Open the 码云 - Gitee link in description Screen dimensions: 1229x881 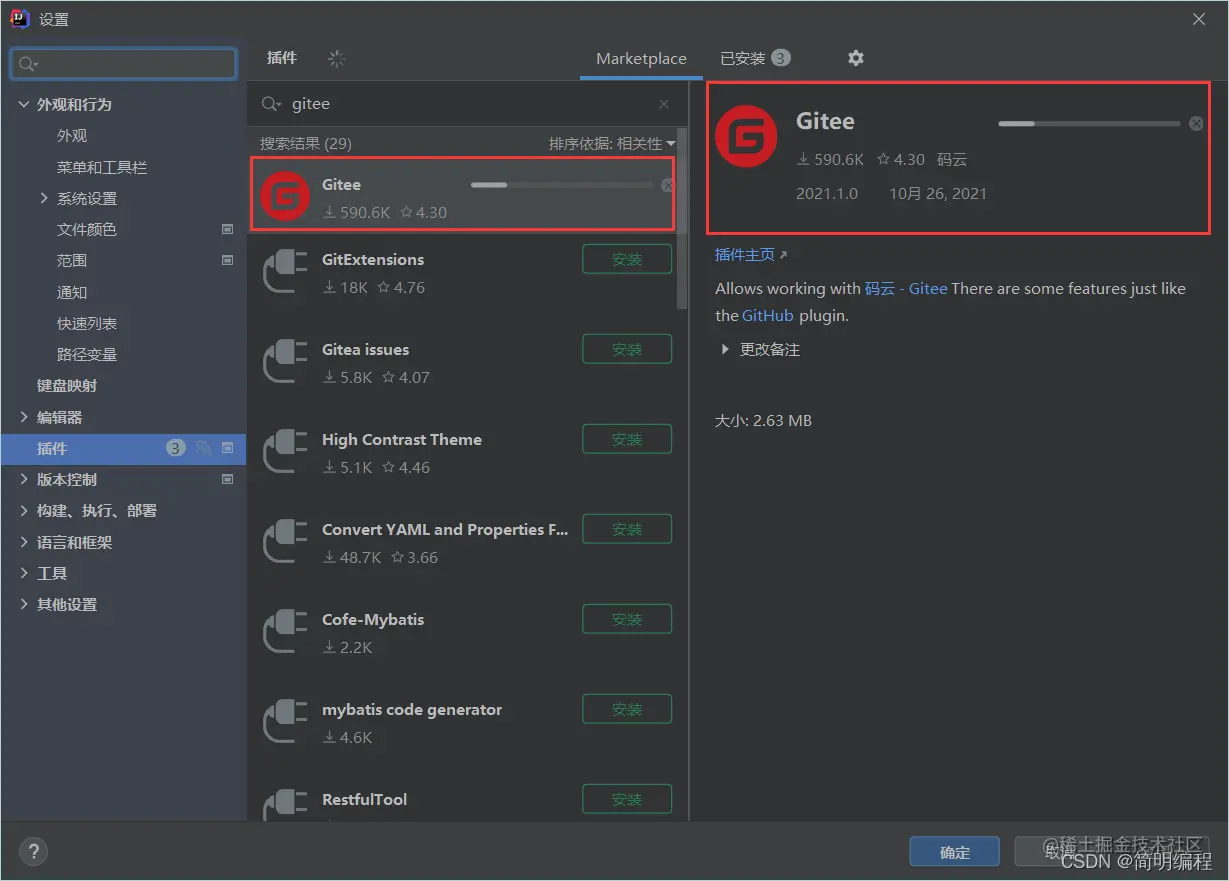pos(906,288)
